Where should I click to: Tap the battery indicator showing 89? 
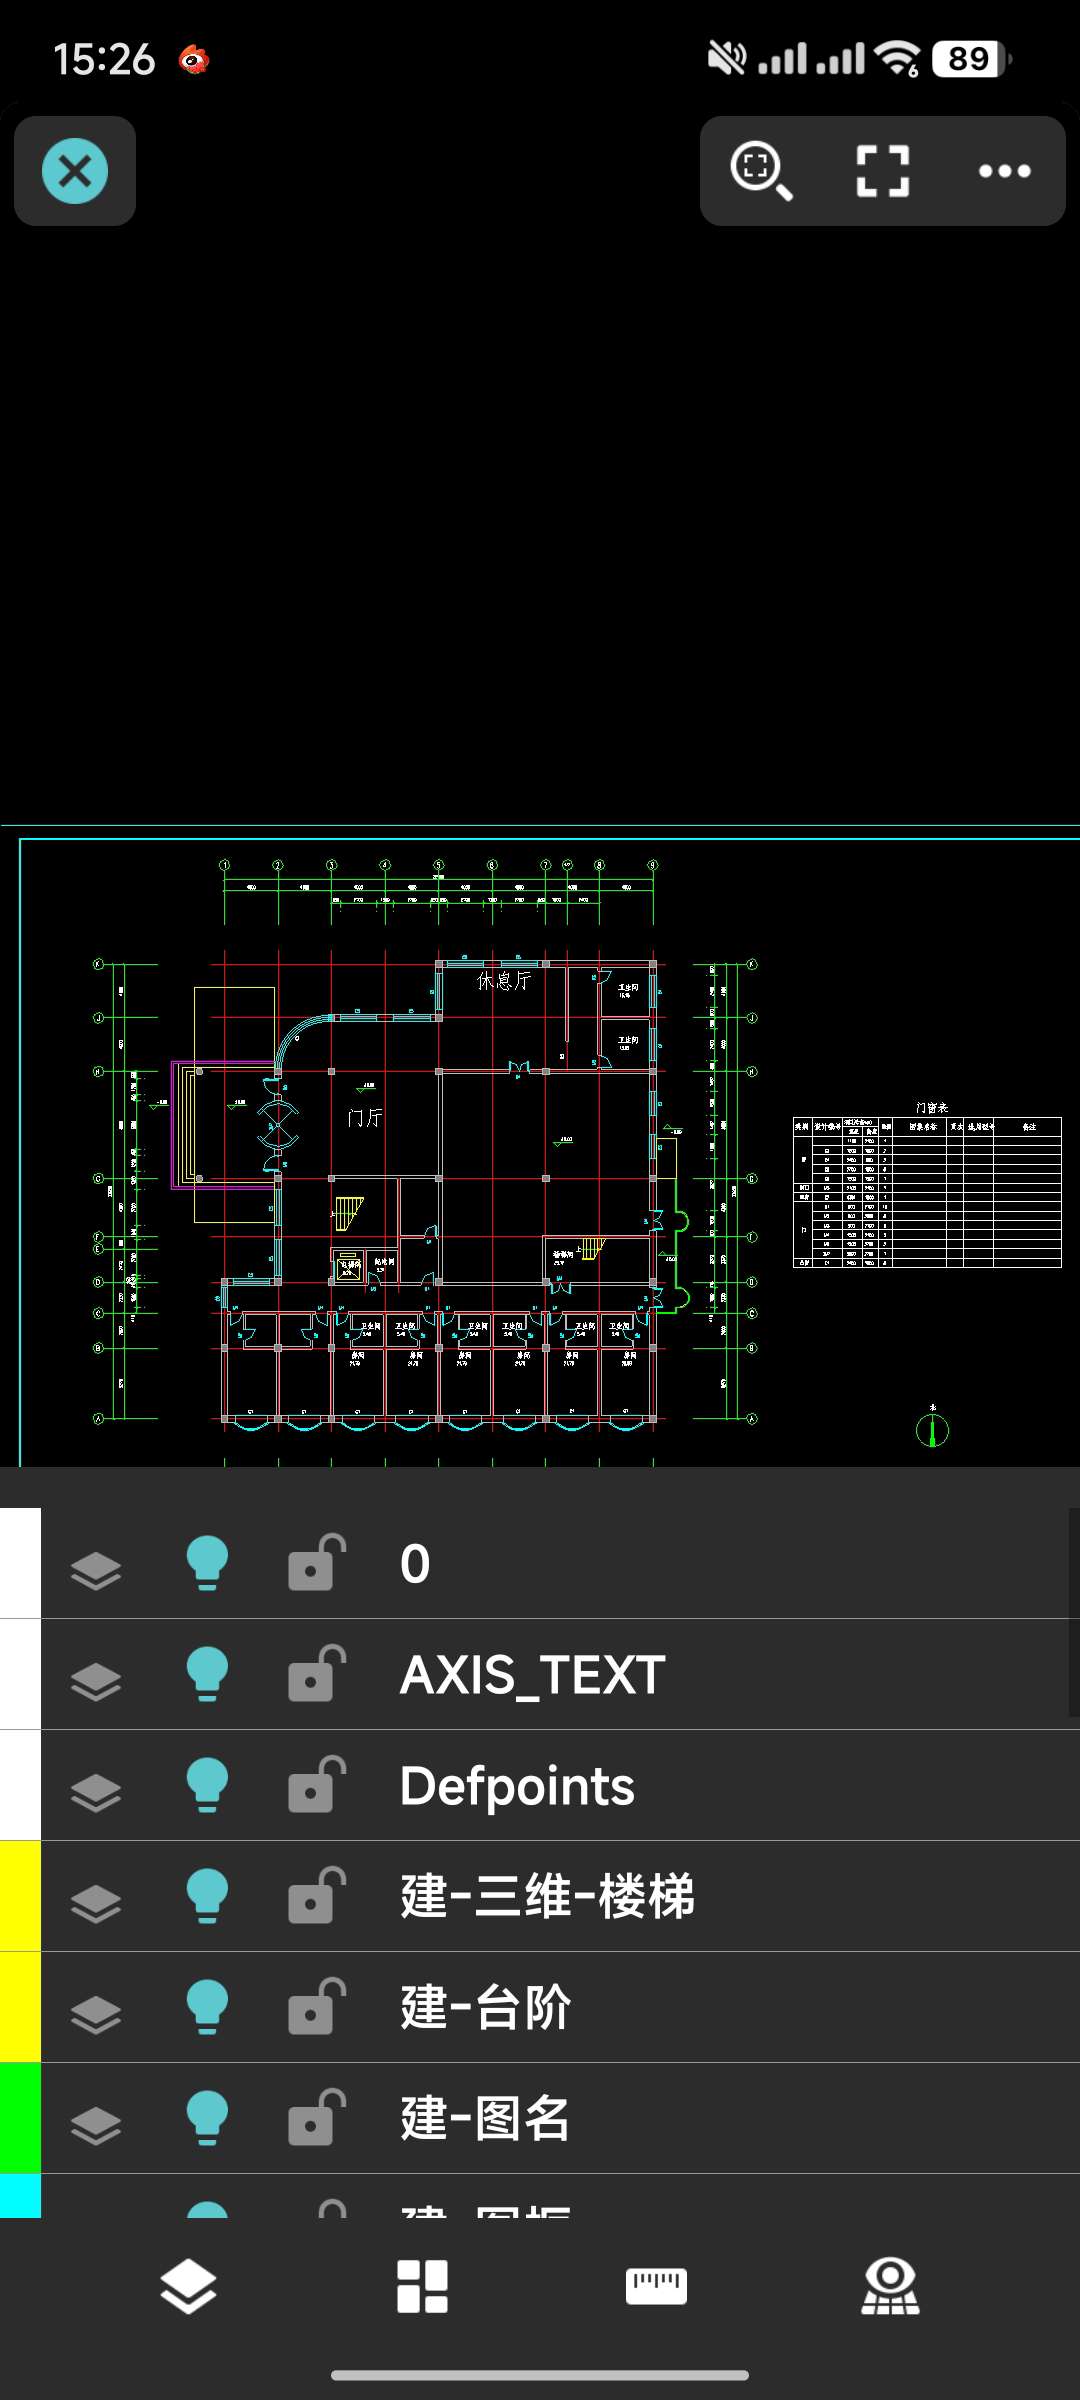(x=972, y=59)
